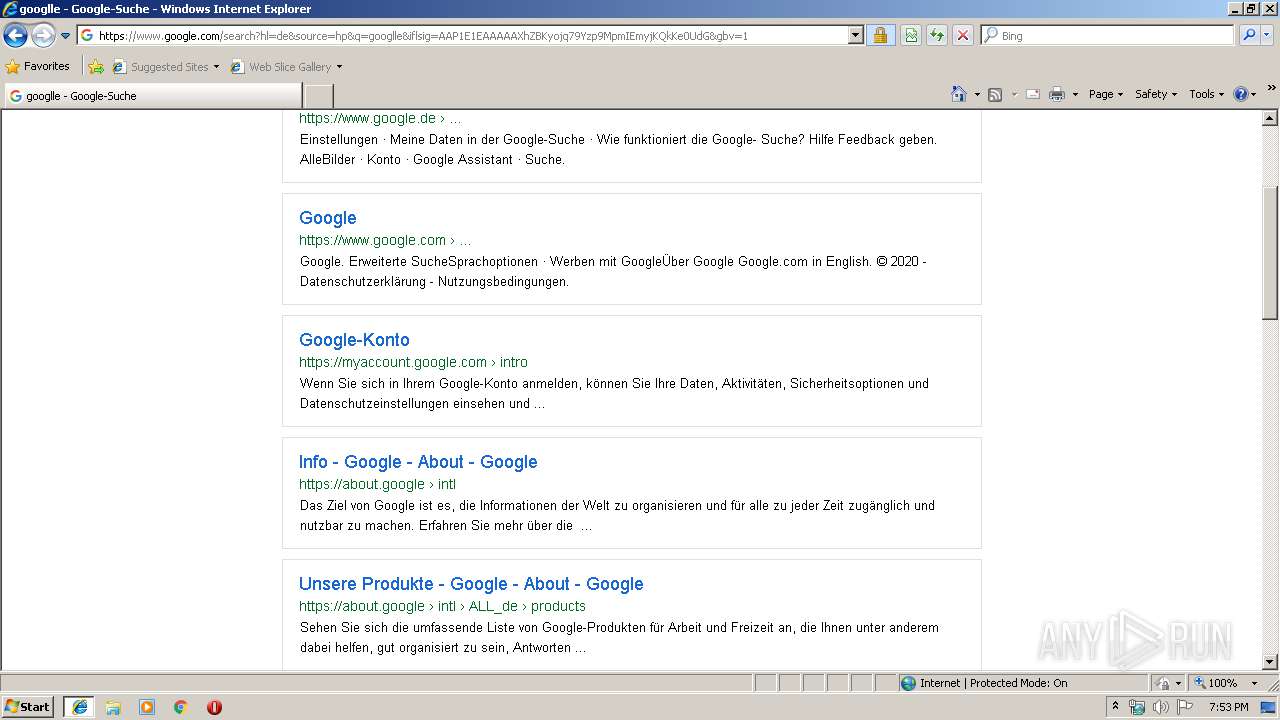This screenshot has height=720, width=1280.
Task: Open Windows Explorer folder taskbar icon
Action: pos(113,707)
